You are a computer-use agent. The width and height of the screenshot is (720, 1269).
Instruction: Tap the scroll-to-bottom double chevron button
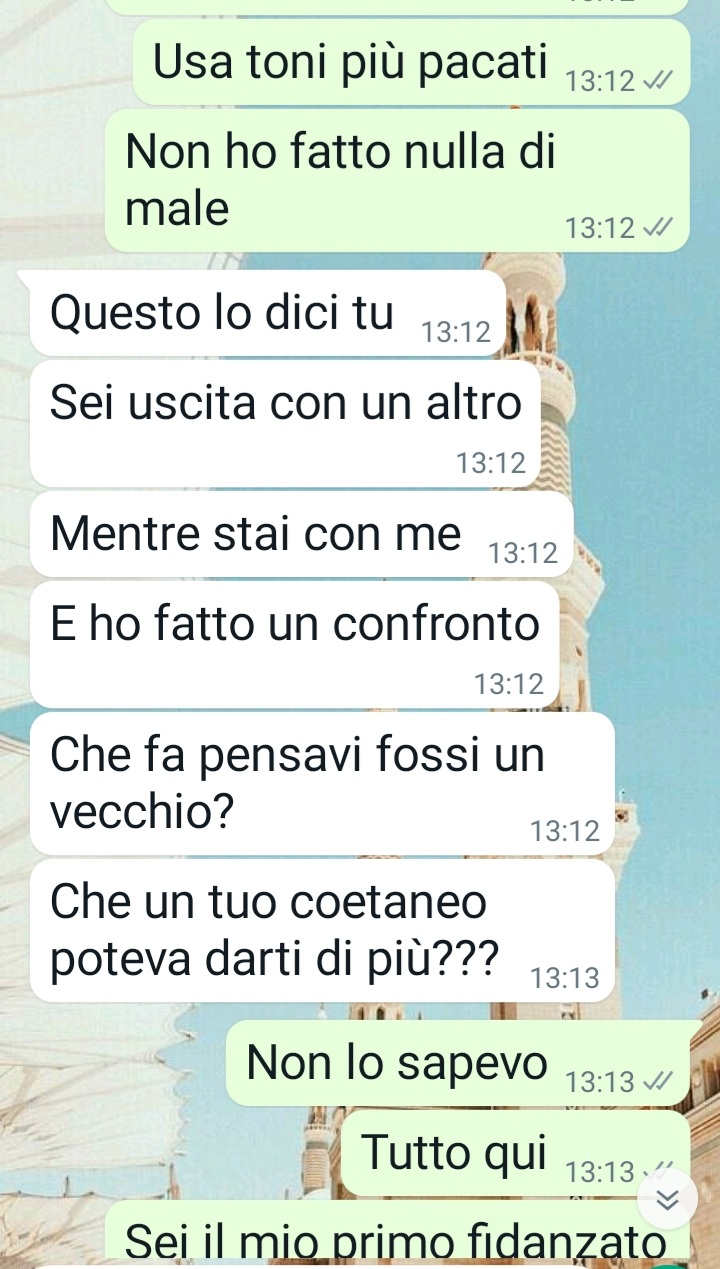(666, 1199)
